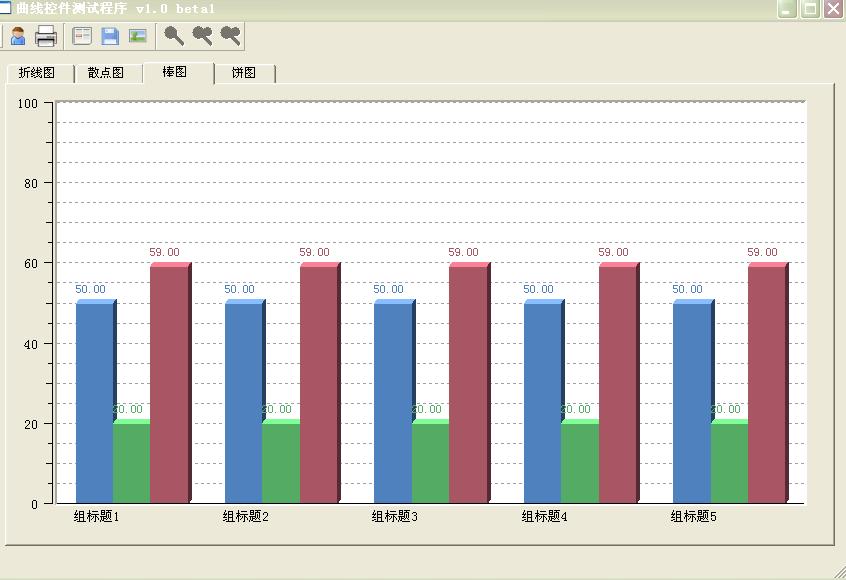Click the 组标题3 group label
This screenshot has width=846, height=580.
coord(394,516)
